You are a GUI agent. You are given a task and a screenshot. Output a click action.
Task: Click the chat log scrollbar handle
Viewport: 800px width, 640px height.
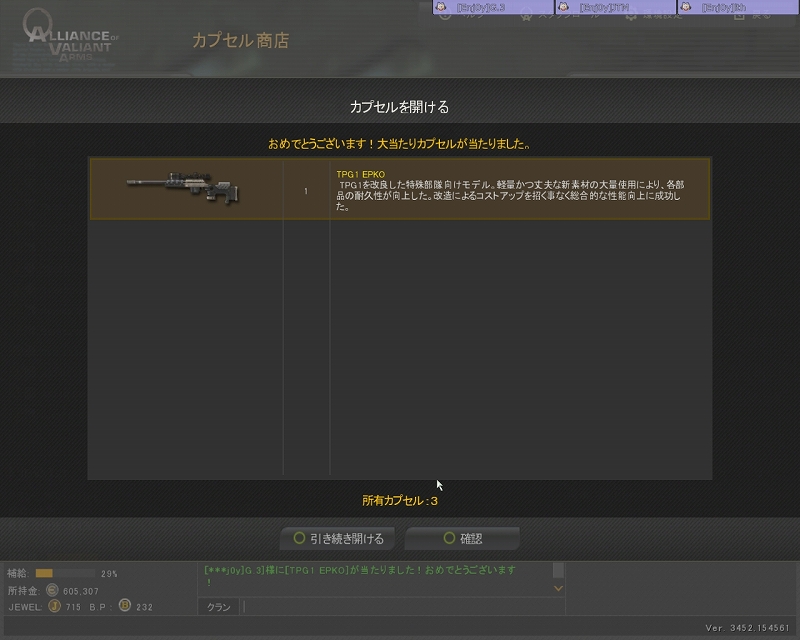(x=558, y=570)
